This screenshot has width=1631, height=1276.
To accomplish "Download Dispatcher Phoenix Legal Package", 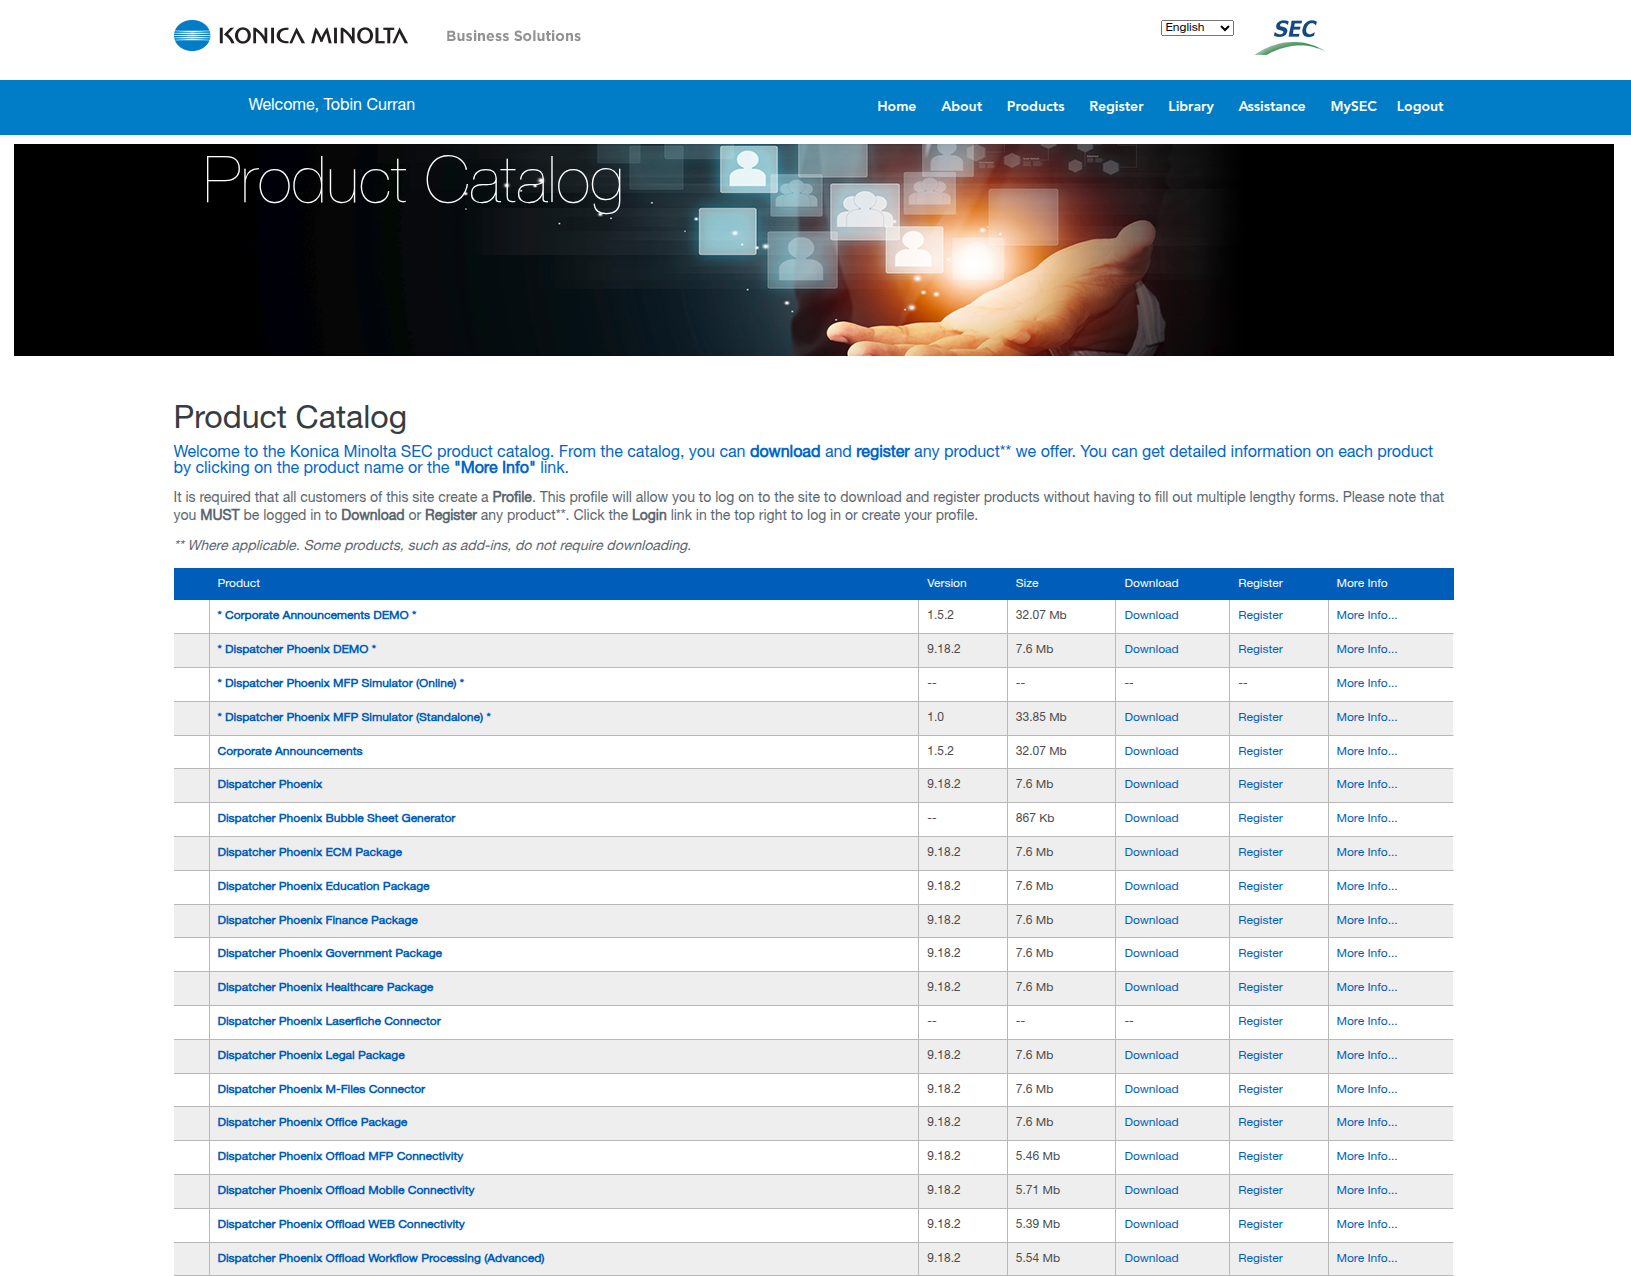I will tap(1151, 1056).
